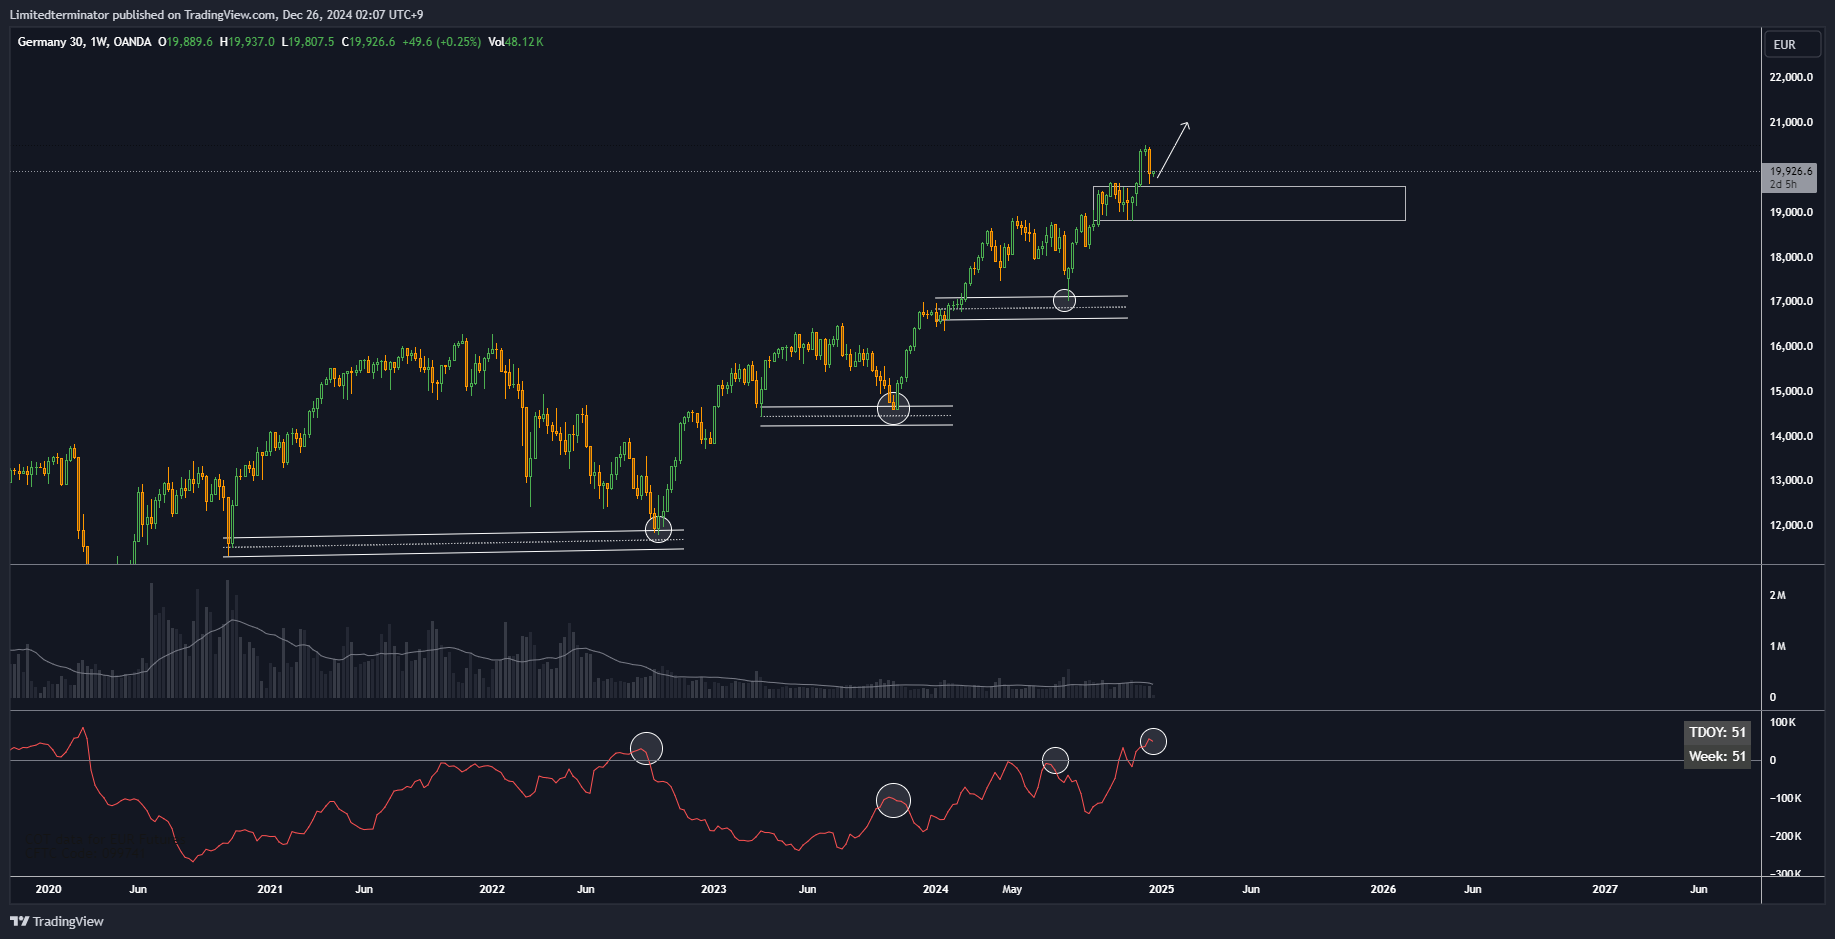
Task: Click the 16,000.0 price axis label
Action: (1791, 346)
